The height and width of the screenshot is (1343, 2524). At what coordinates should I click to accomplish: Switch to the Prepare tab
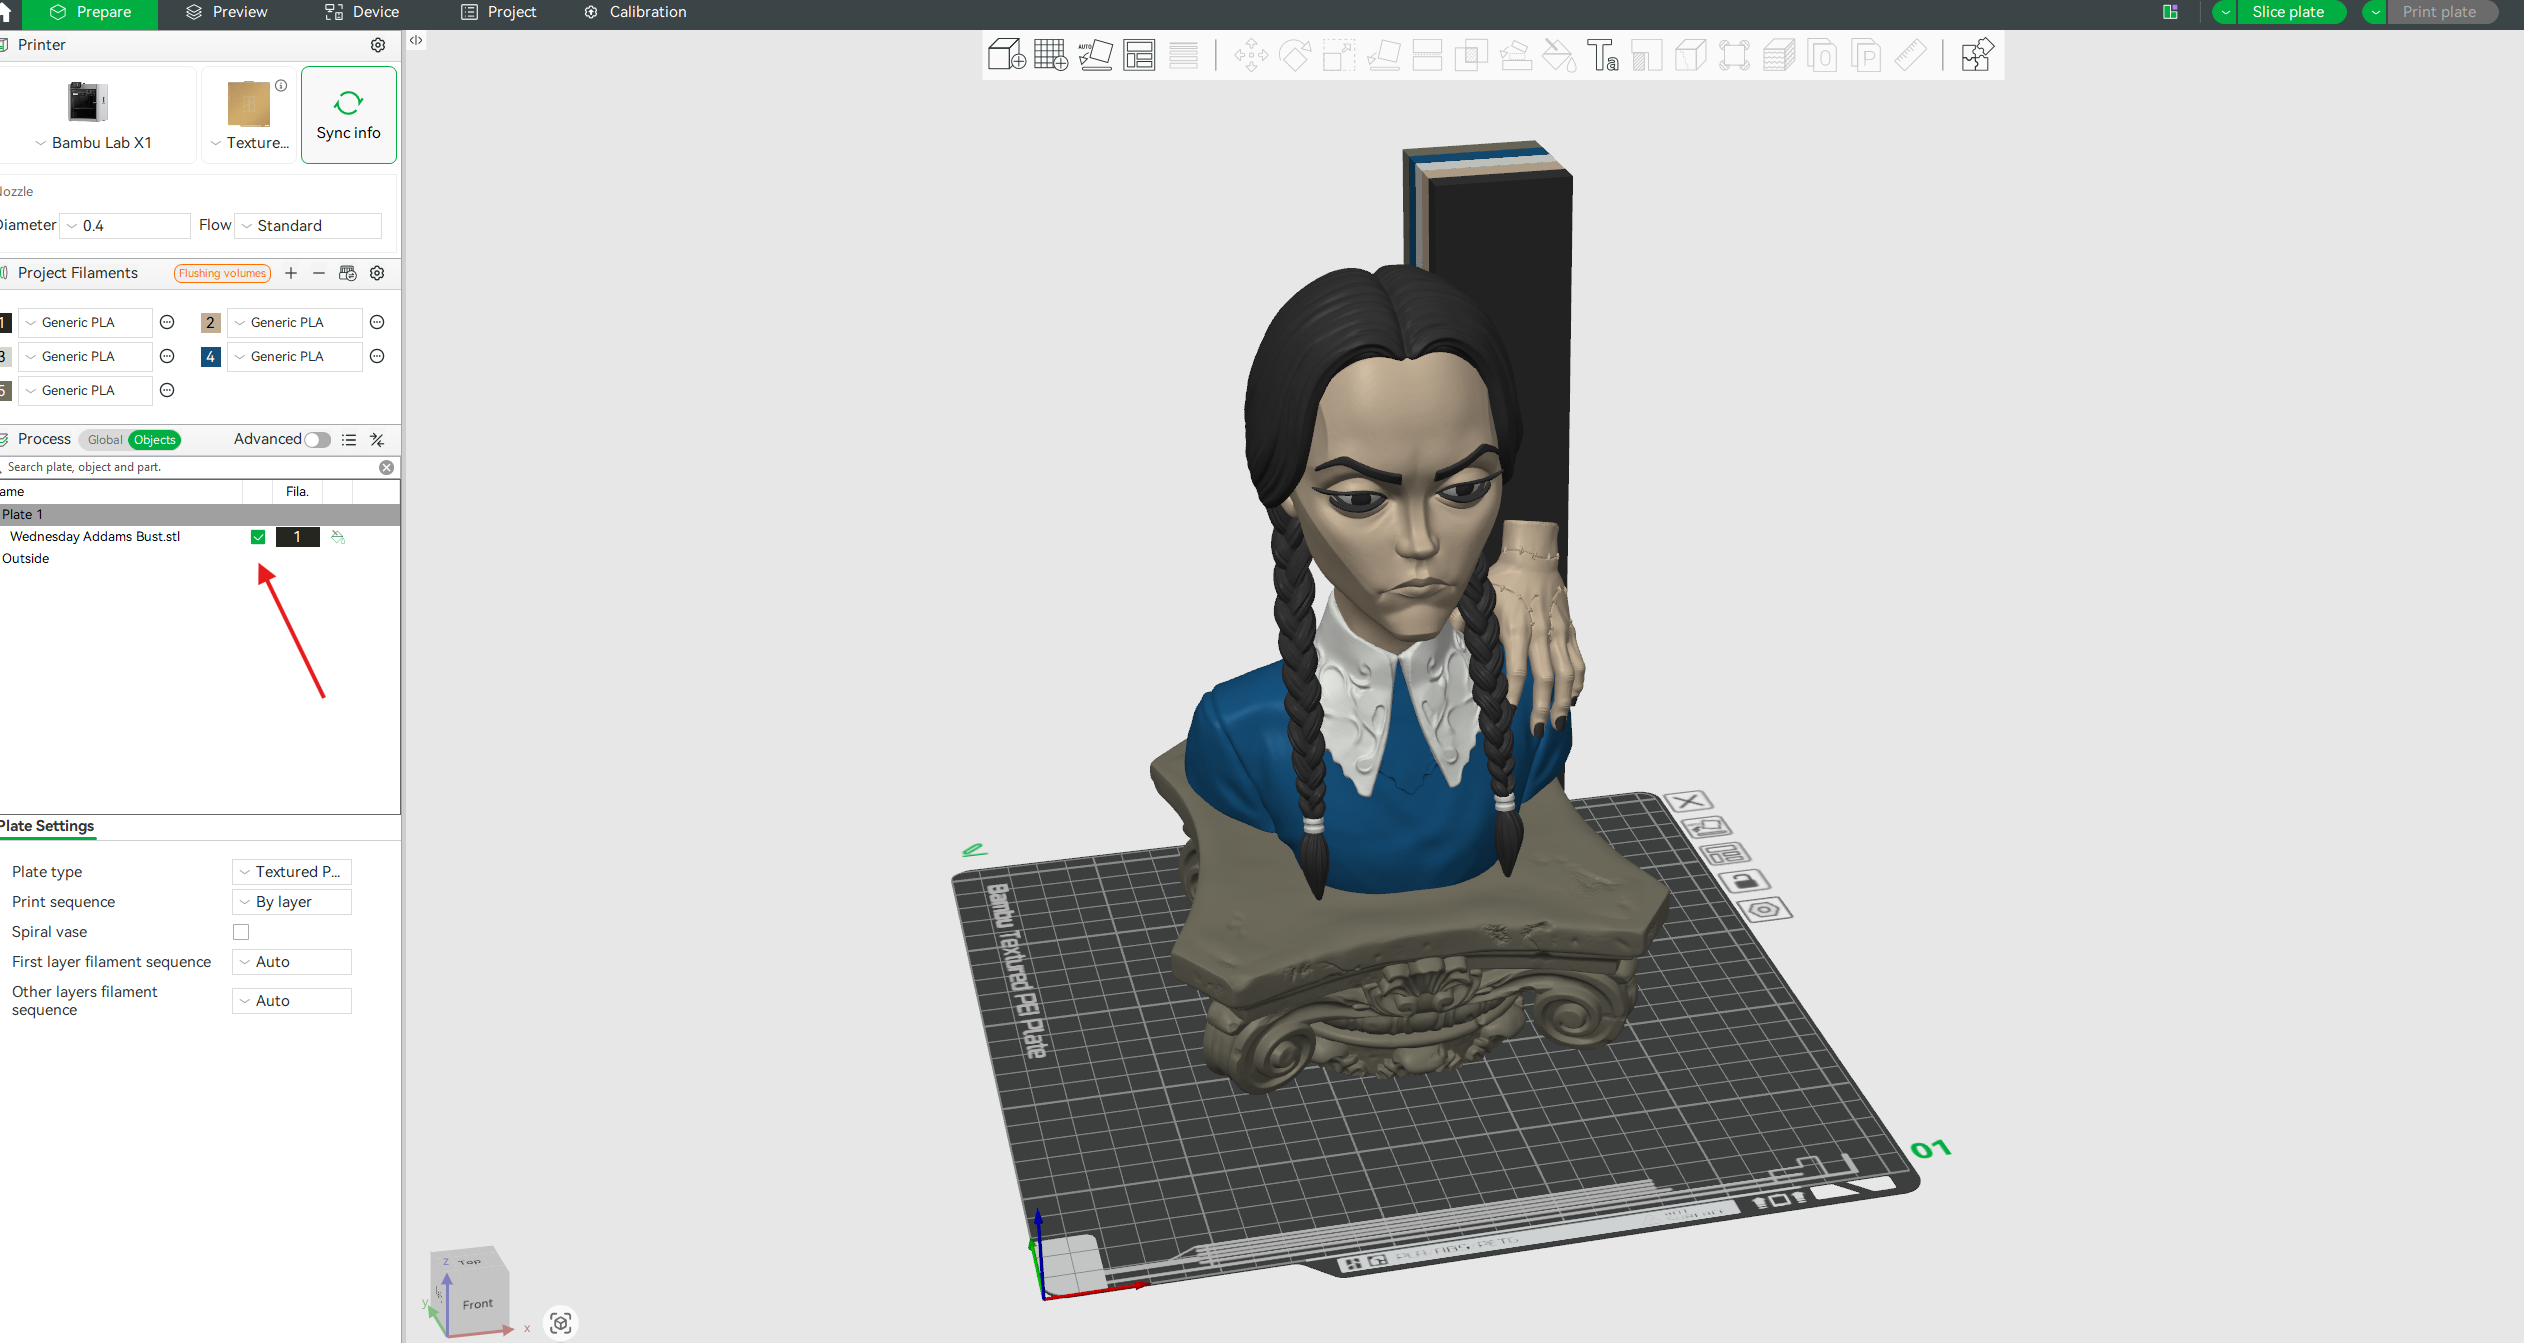pos(91,12)
